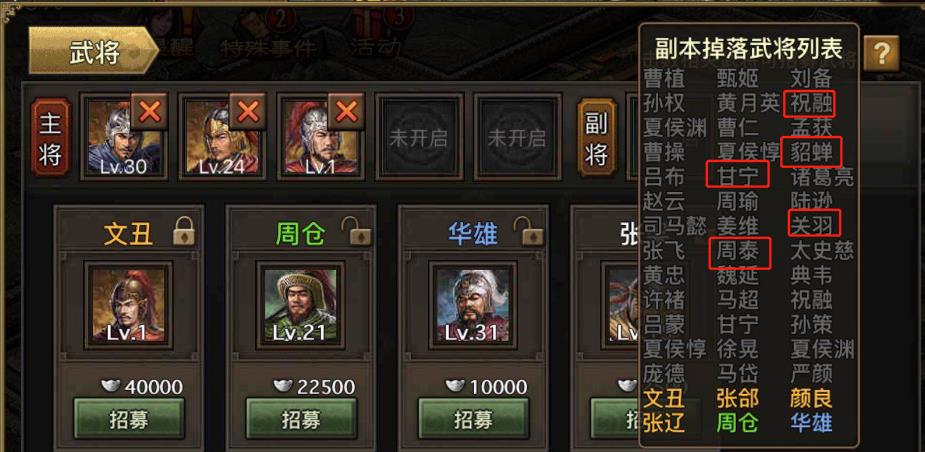This screenshot has height=452, width=925.
Task: Open the question mark help icon
Action: (881, 54)
